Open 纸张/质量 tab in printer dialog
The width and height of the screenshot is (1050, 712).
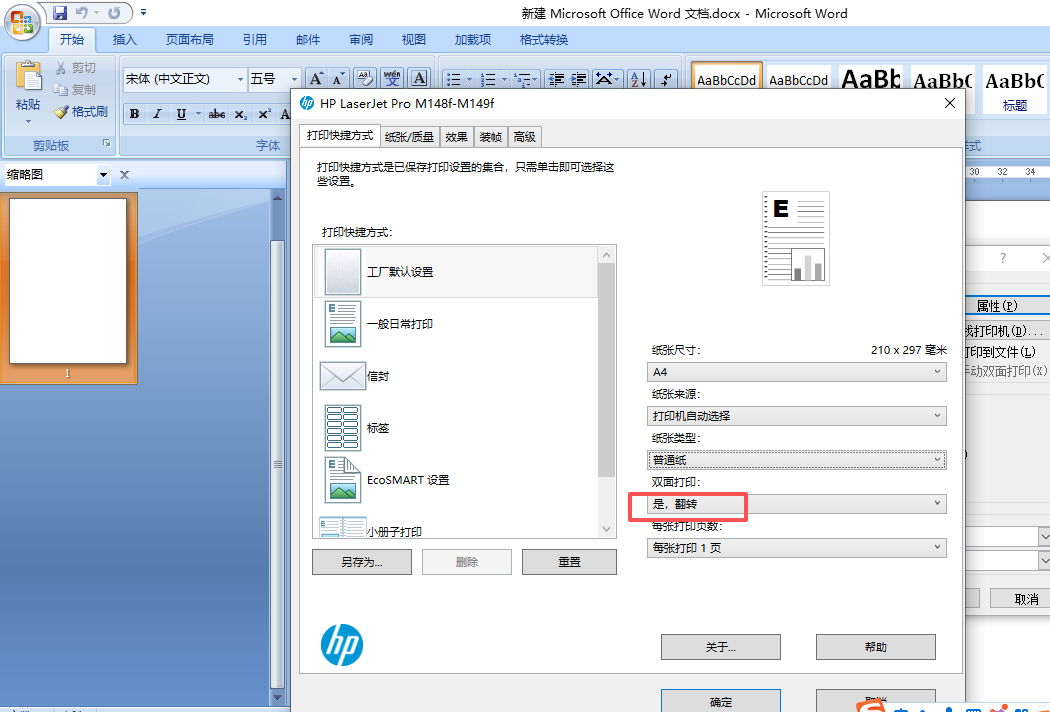pos(409,137)
